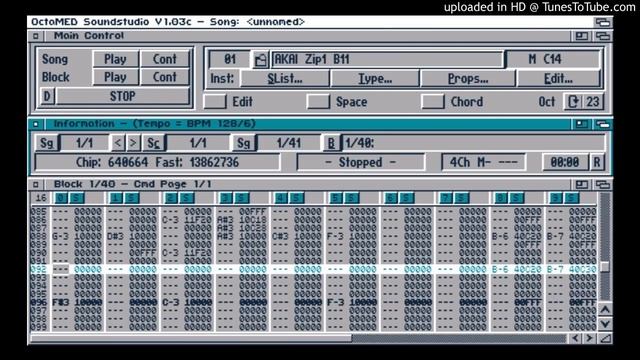640x360 pixels.
Task: Open the instrument SList... dialog
Action: point(285,78)
